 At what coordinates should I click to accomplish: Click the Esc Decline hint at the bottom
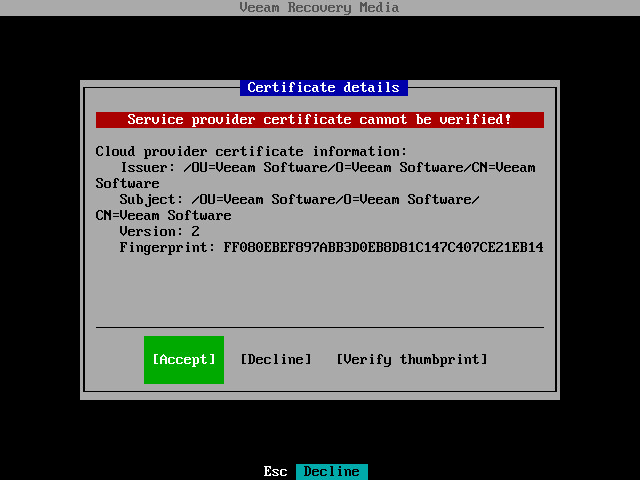coord(316,471)
